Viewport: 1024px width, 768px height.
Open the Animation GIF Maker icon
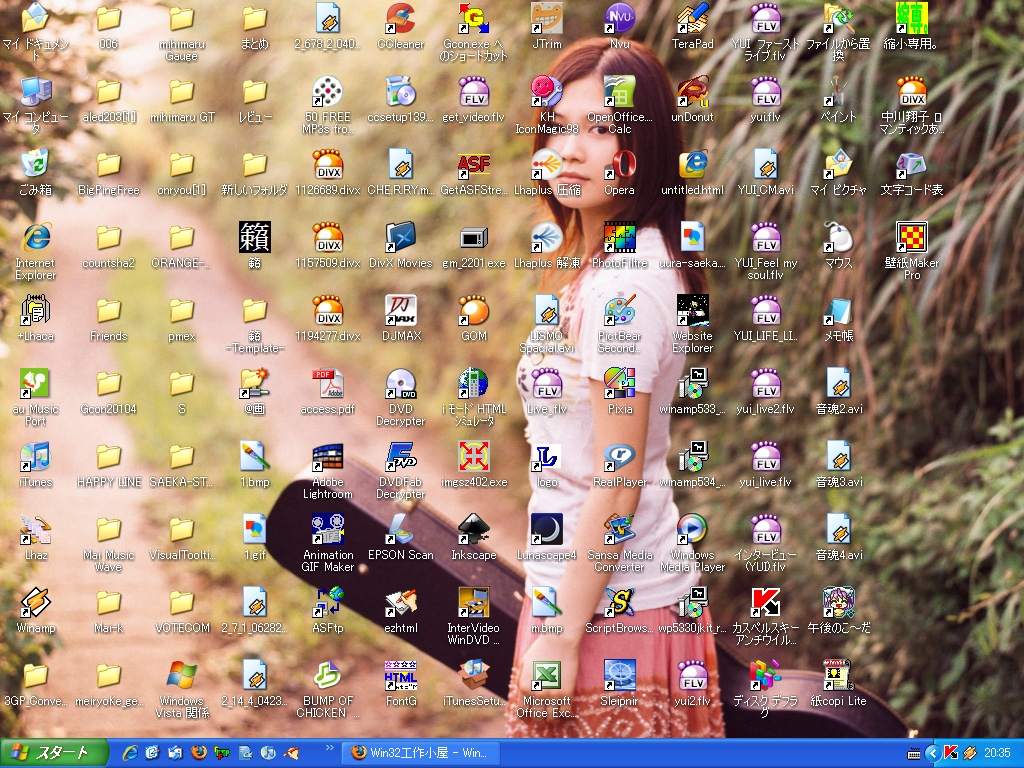328,530
